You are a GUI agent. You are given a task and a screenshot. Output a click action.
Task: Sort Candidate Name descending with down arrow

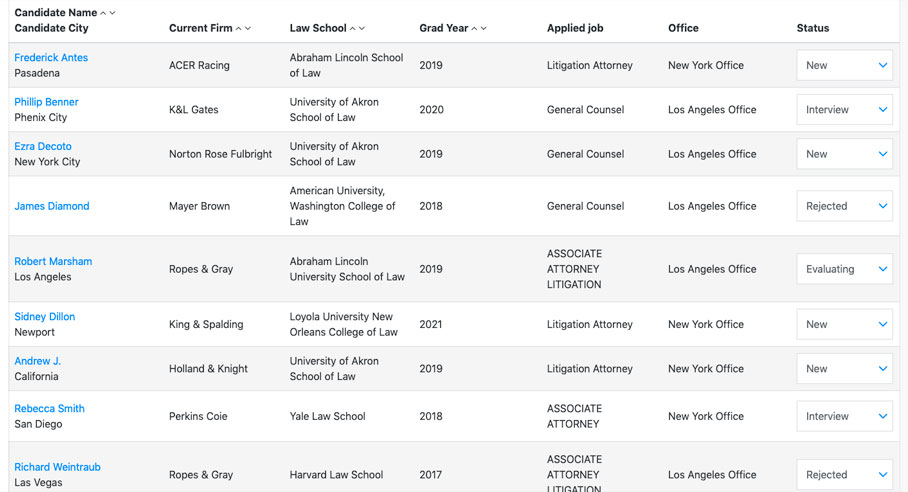113,13
